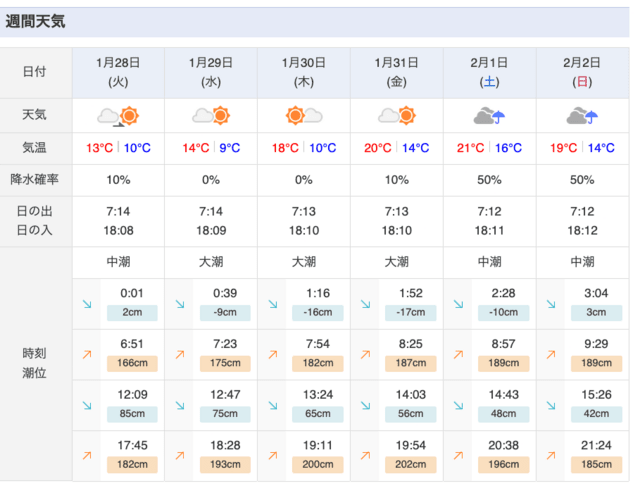Click the high temperature 21°C
The height and width of the screenshot is (486, 640).
(470, 148)
